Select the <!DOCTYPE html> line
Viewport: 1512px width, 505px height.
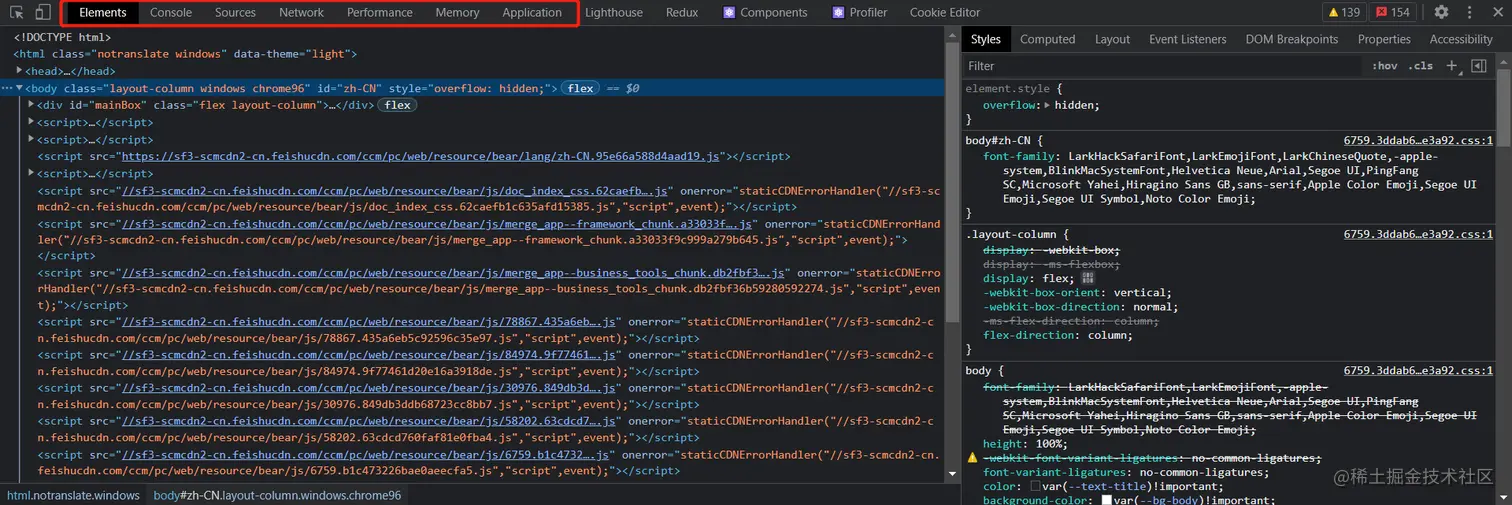tap(62, 37)
